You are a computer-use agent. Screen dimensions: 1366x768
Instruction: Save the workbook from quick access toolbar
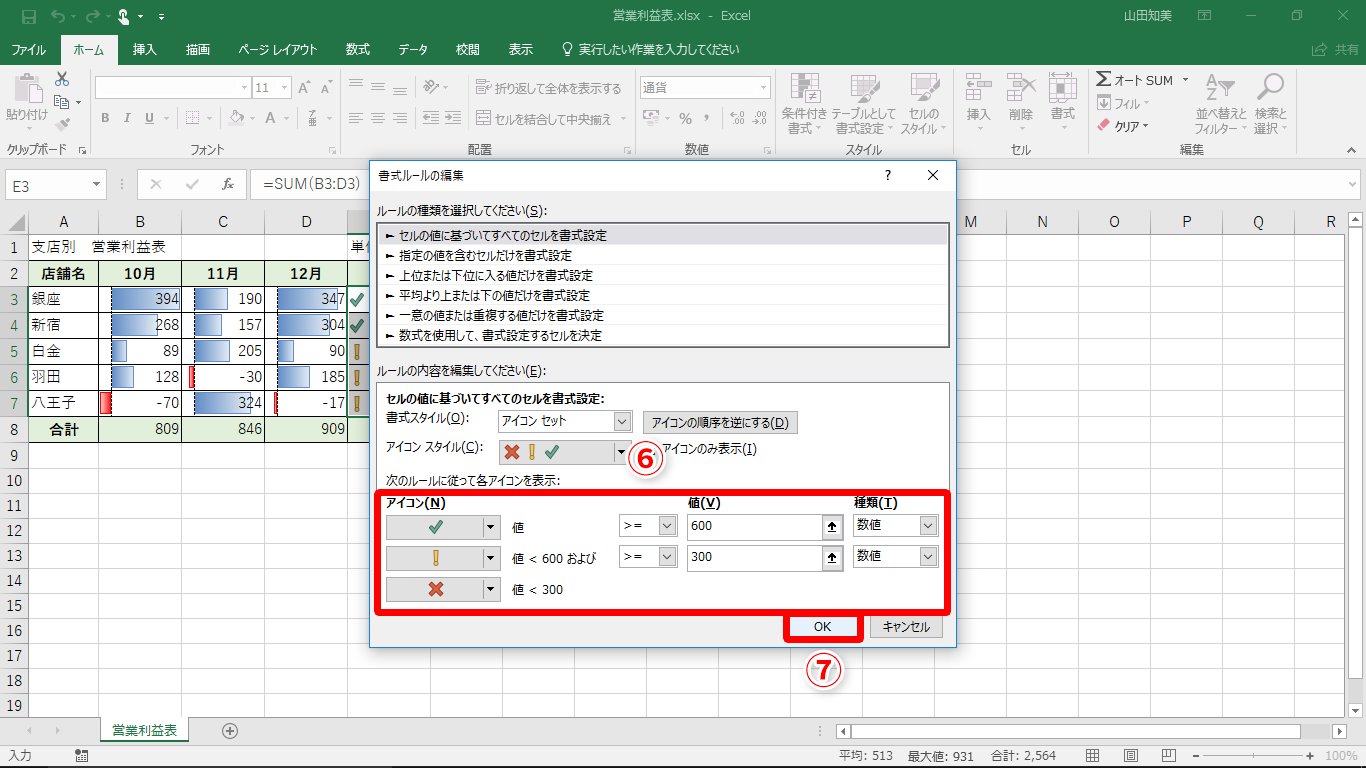pos(28,16)
